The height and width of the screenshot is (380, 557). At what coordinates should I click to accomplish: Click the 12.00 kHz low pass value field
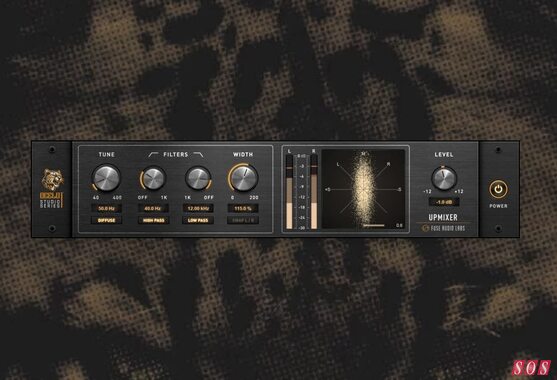(x=198, y=208)
